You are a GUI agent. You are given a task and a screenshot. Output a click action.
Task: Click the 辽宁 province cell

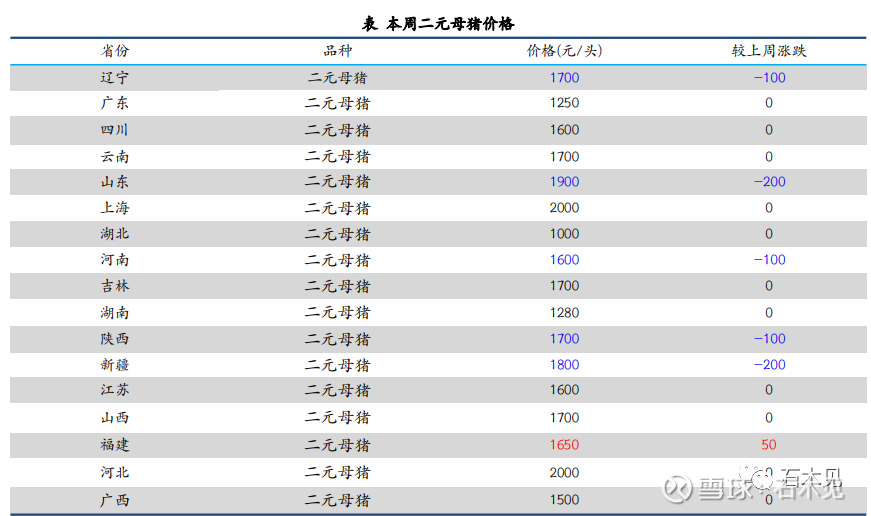pos(115,78)
